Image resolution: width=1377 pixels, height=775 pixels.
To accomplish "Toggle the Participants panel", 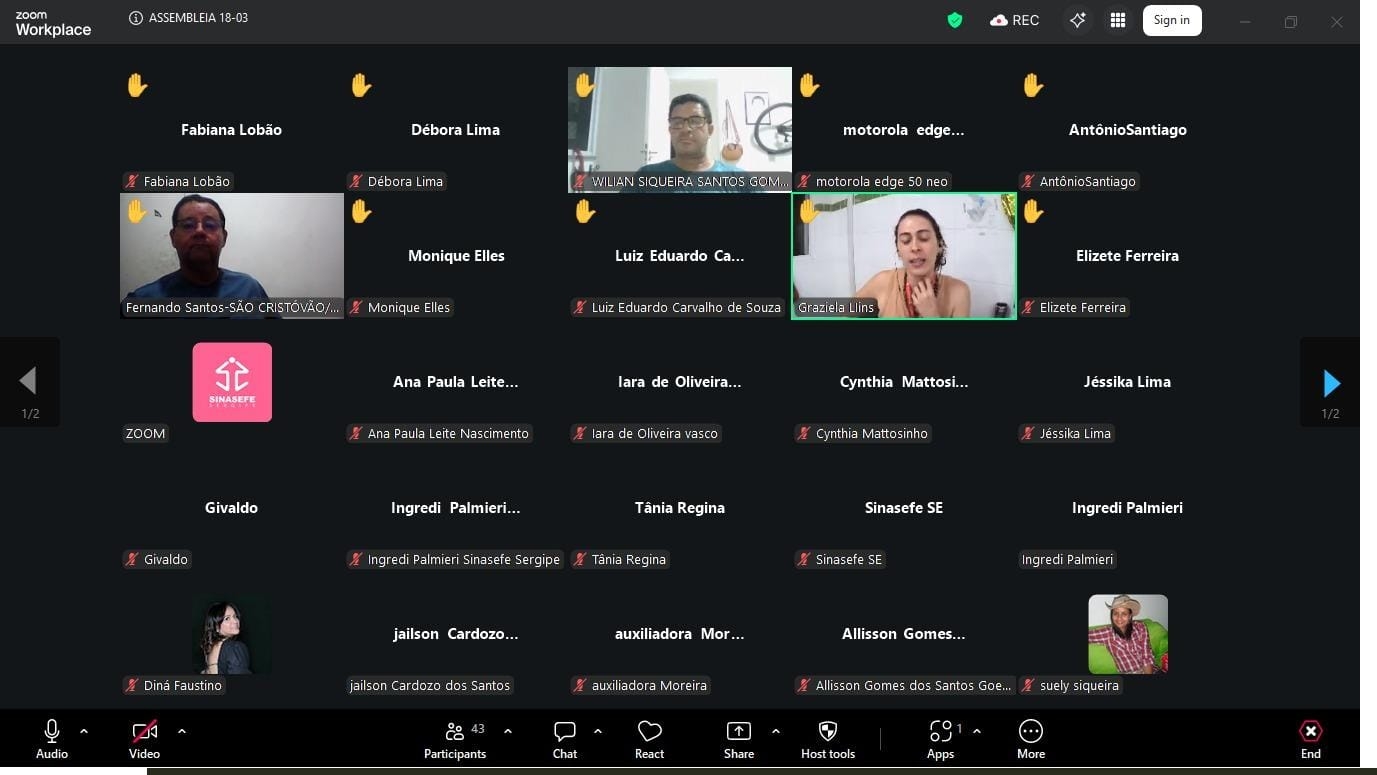I will click(455, 740).
